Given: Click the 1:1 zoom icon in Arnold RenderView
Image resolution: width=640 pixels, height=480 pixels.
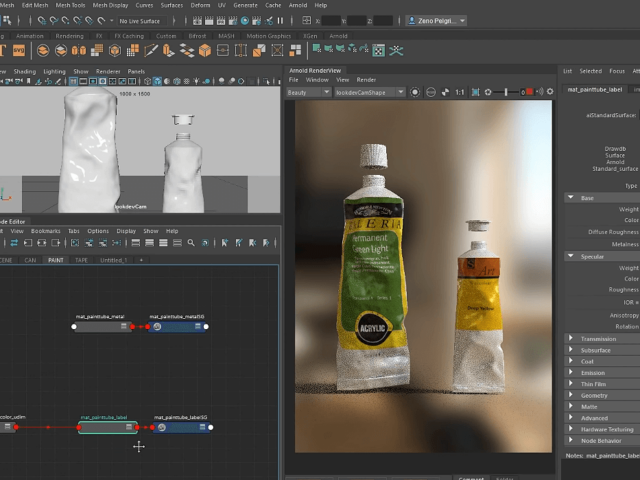Looking at the screenshot, I should pos(459,92).
